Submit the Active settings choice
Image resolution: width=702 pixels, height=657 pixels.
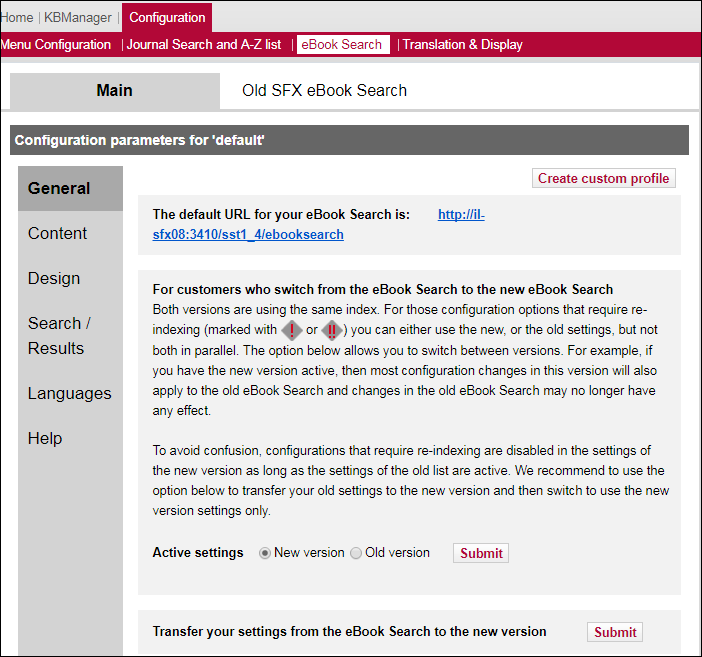pyautogui.click(x=481, y=553)
